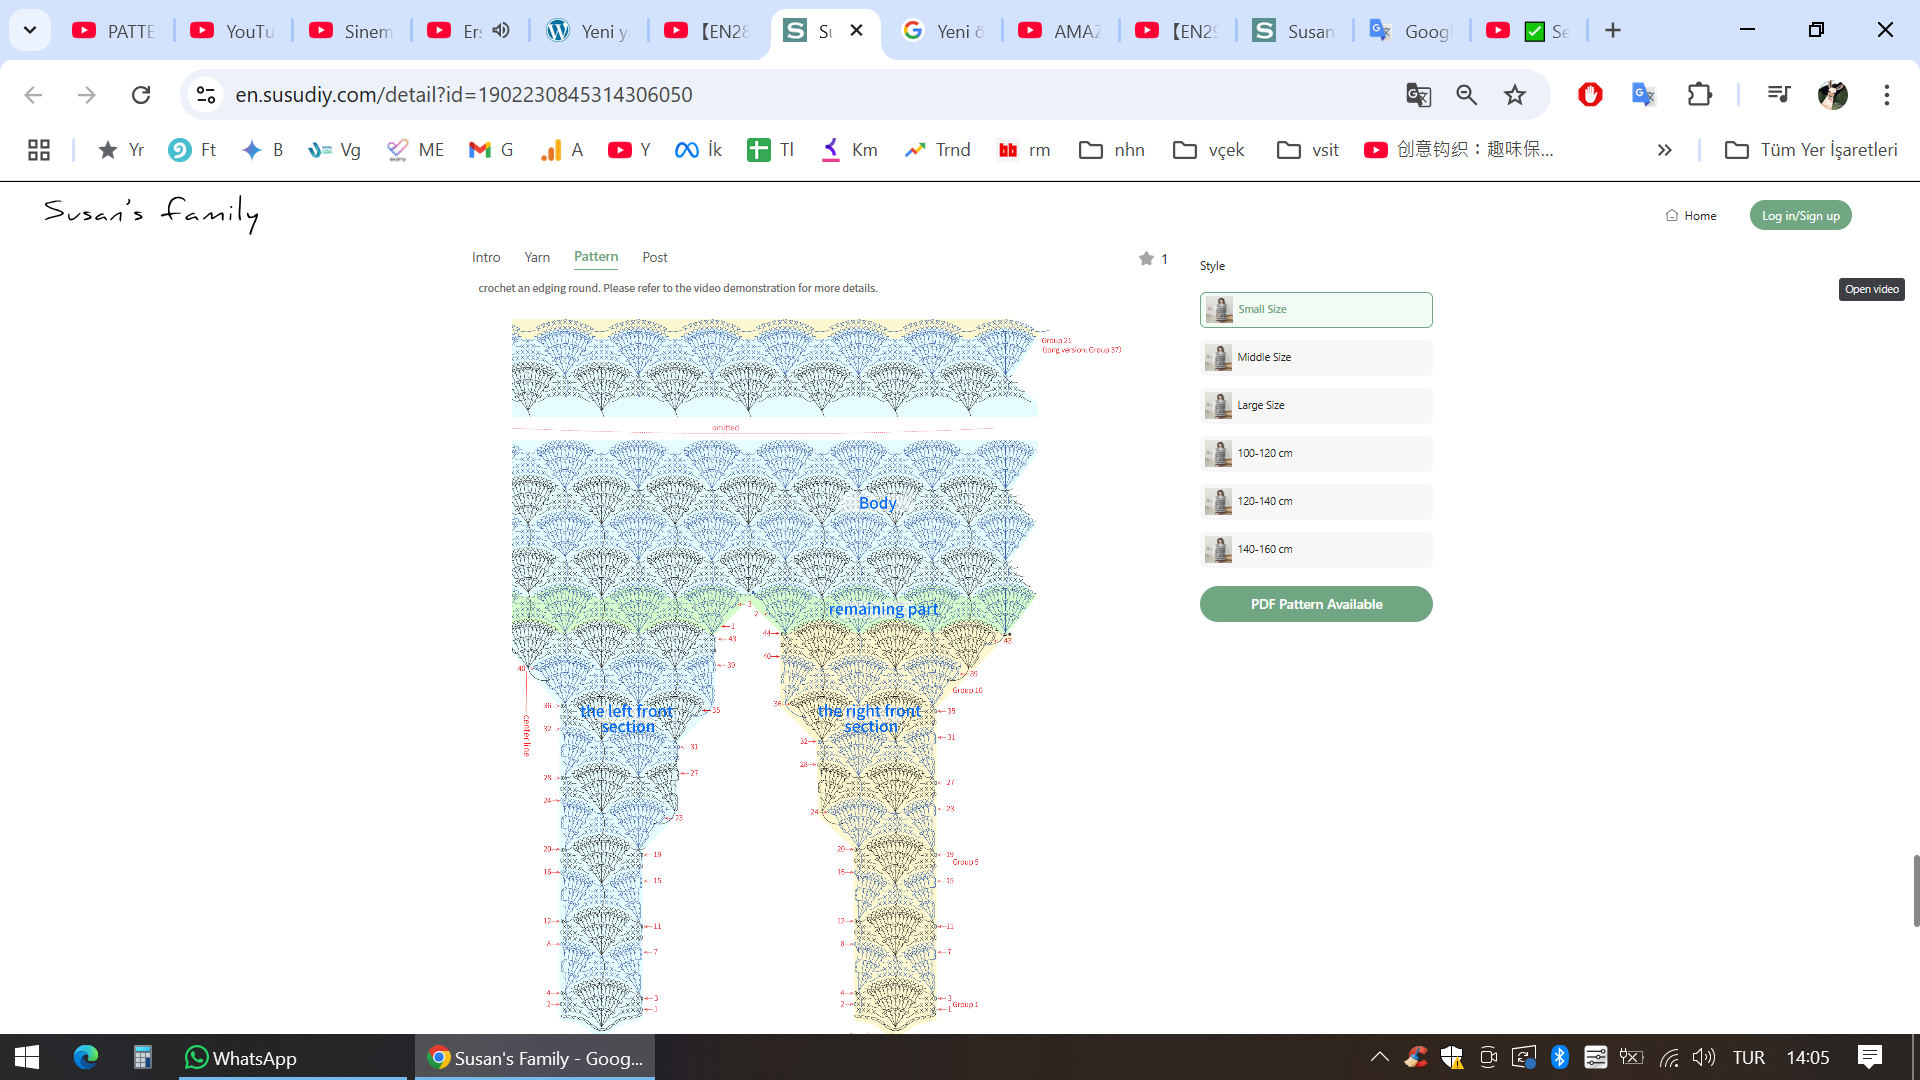The width and height of the screenshot is (1920, 1080).
Task: Select the Small Size style option
Action: (1316, 310)
